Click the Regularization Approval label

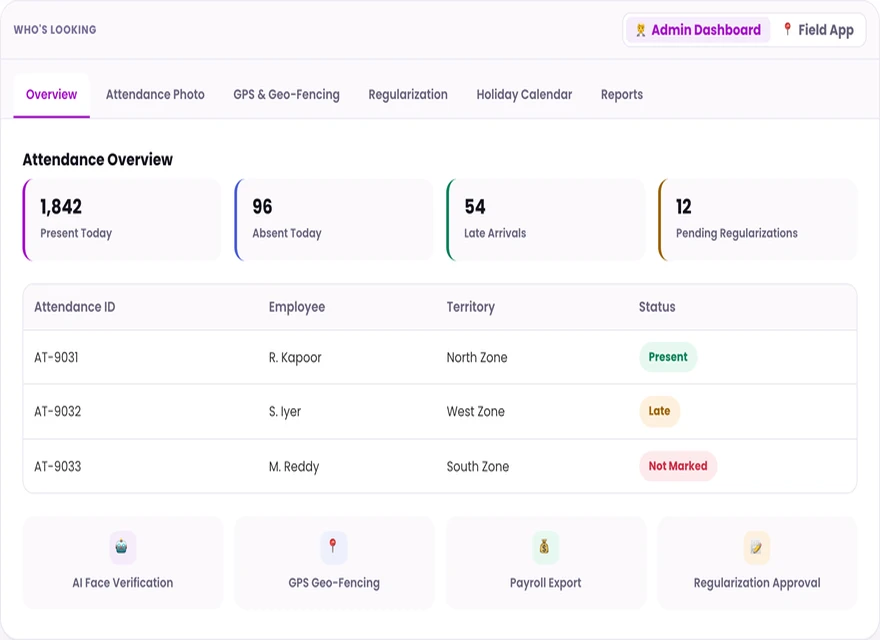coord(757,583)
